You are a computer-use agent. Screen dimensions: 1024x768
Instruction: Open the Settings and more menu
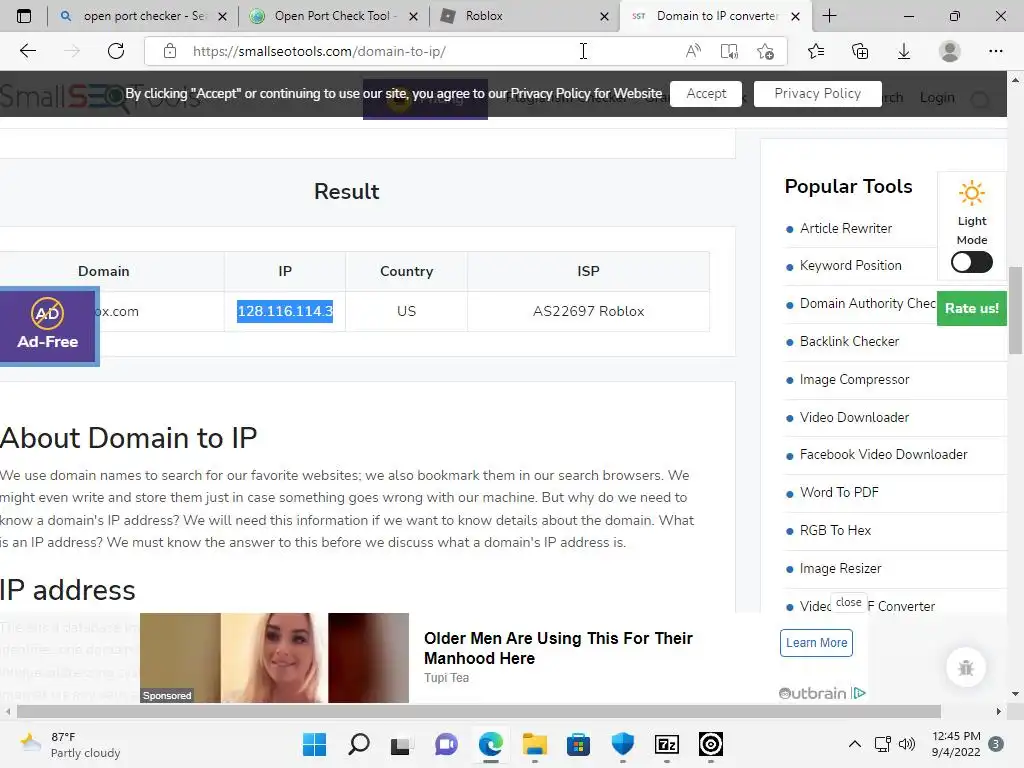click(x=995, y=51)
